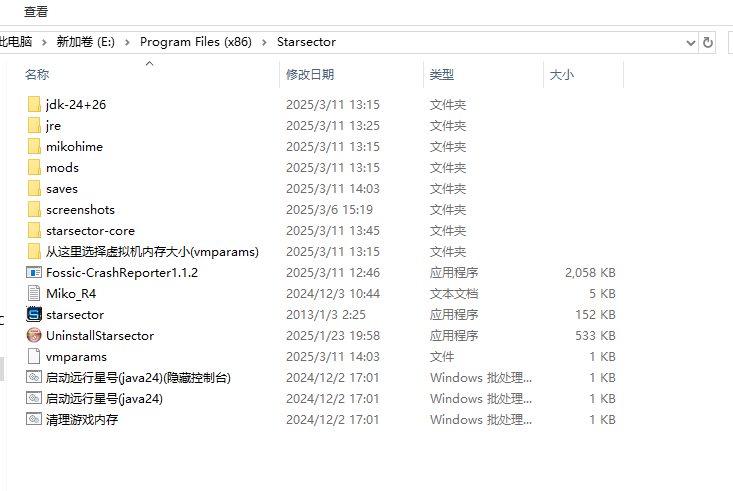This screenshot has height=491, width=733.
Task: Select the saves folder icon
Action: [34, 188]
